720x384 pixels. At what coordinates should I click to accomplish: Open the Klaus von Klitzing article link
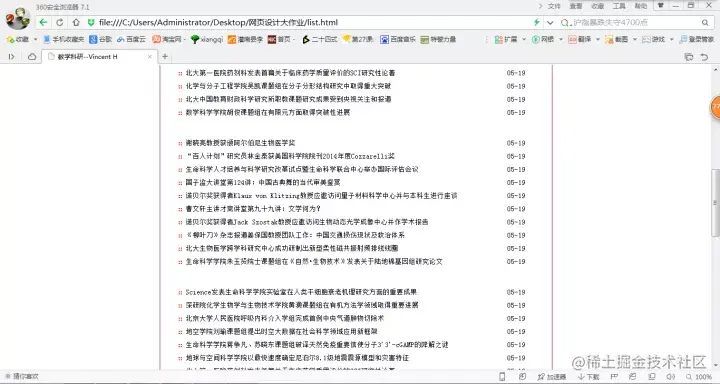tap(321, 196)
